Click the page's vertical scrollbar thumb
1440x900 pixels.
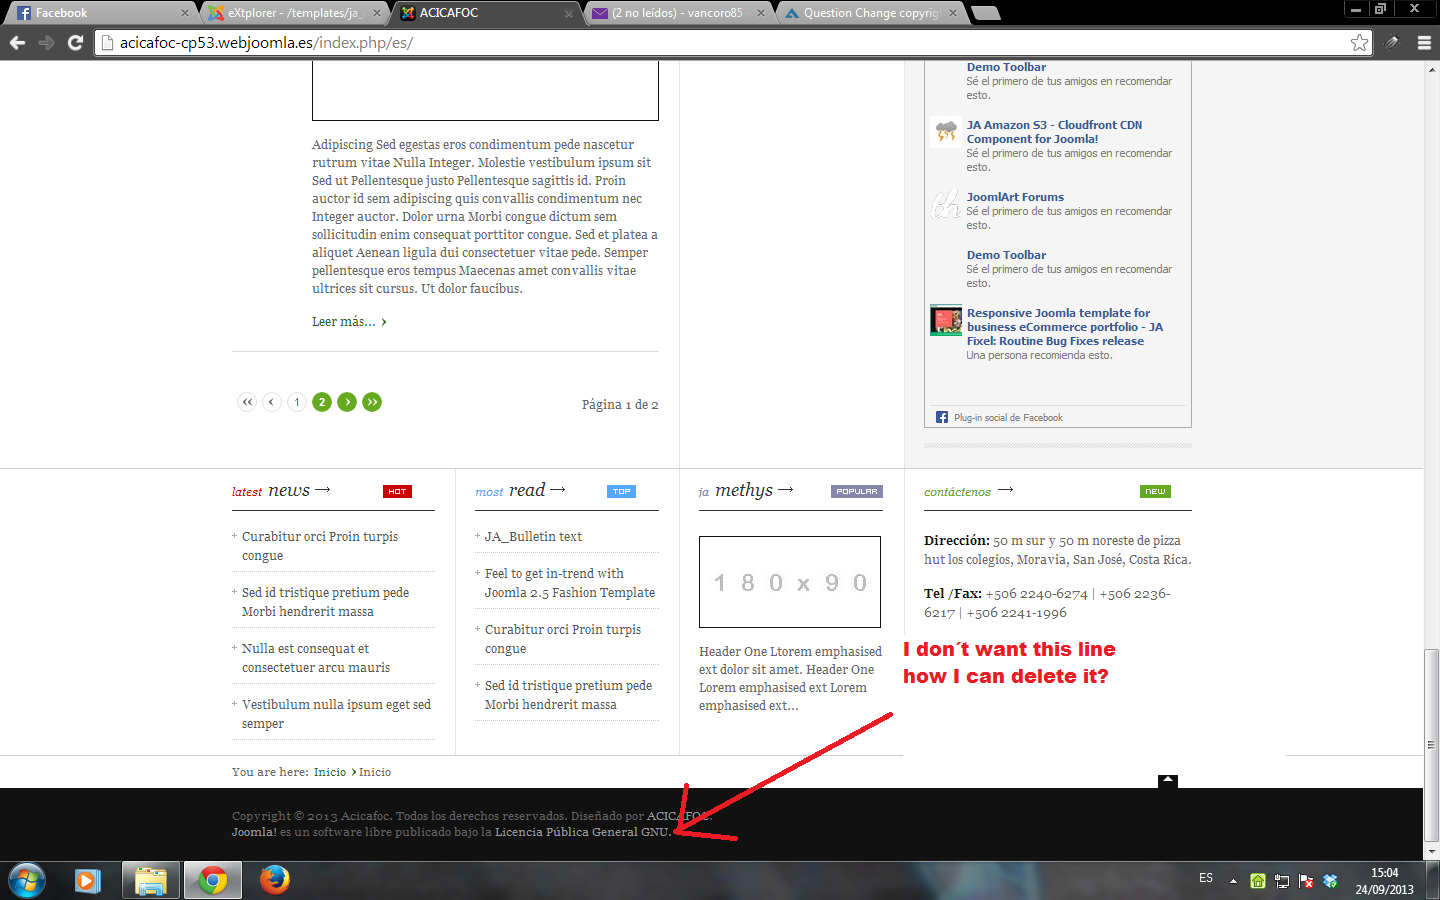coord(1431,745)
